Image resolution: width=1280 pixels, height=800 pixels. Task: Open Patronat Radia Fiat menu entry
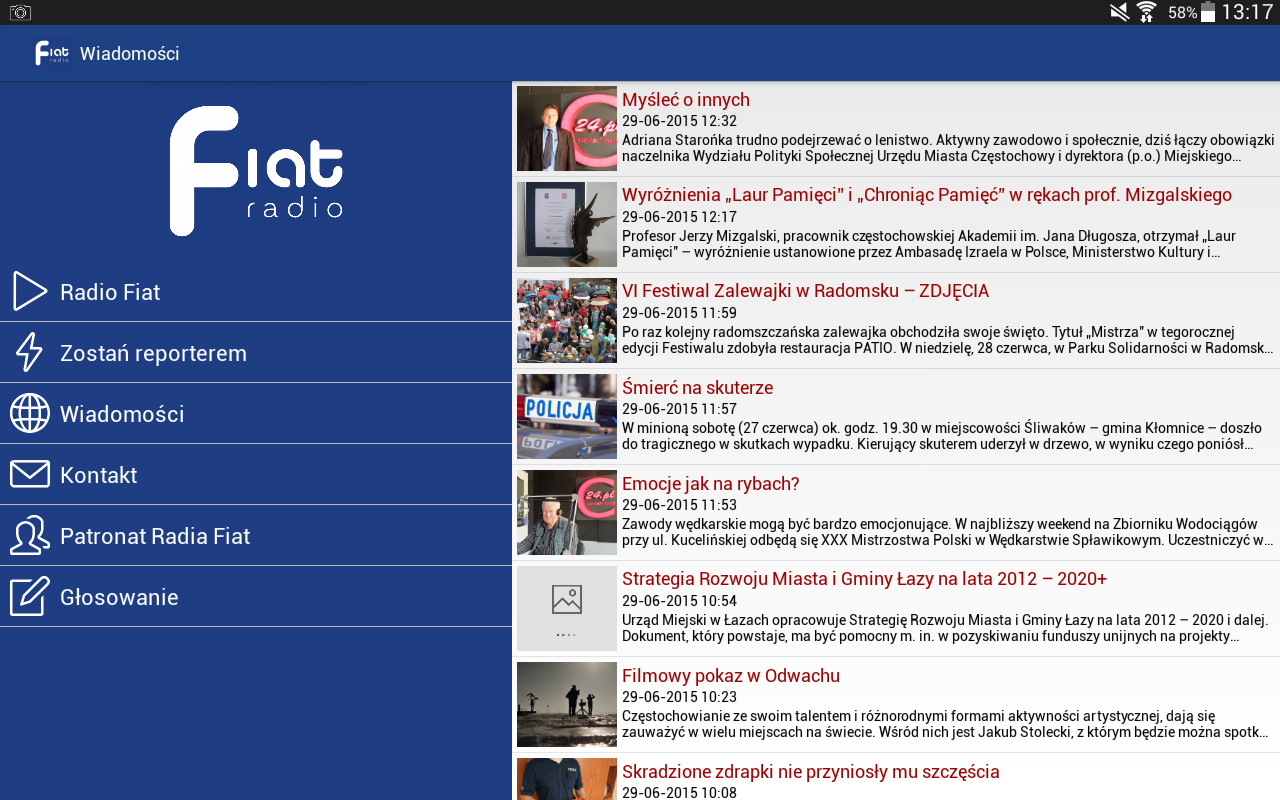click(x=256, y=536)
